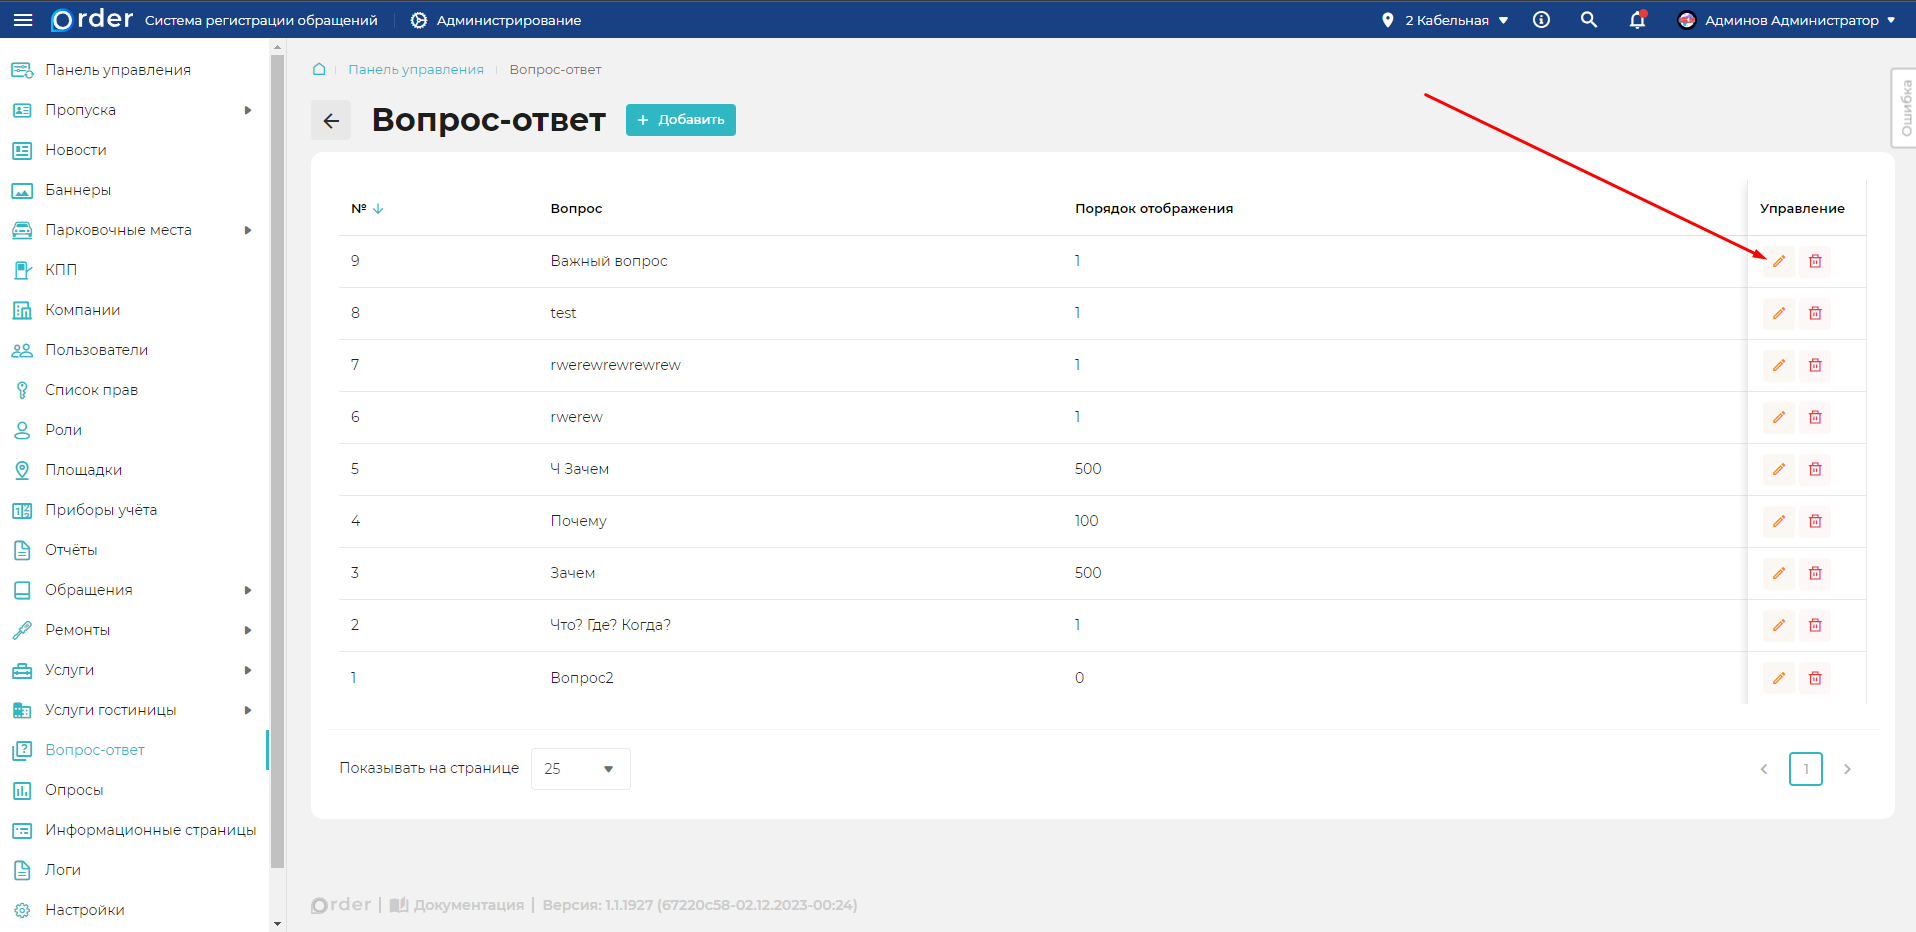Screen dimensions: 1916x932
Task: Open Новости in the sidebar
Action: tap(75, 150)
